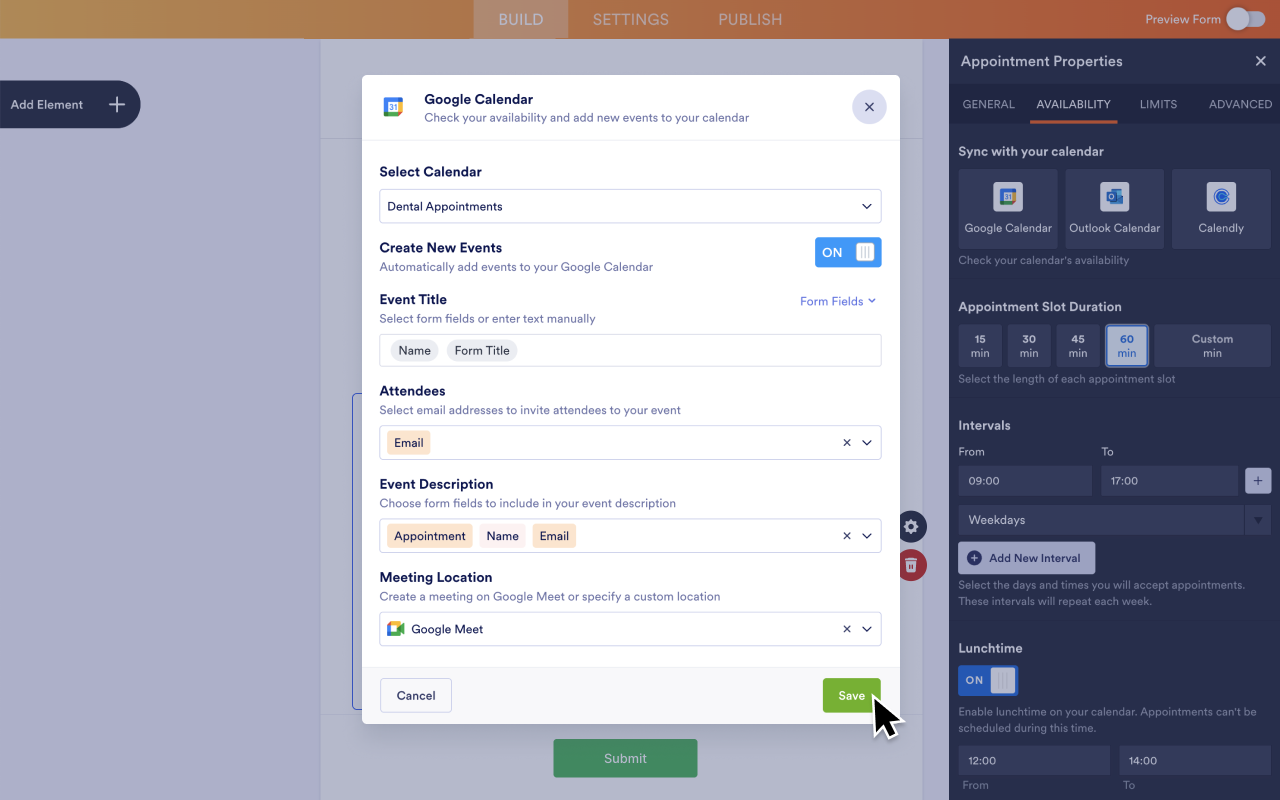Click the 12:00 lunchtime From field

tap(1034, 760)
